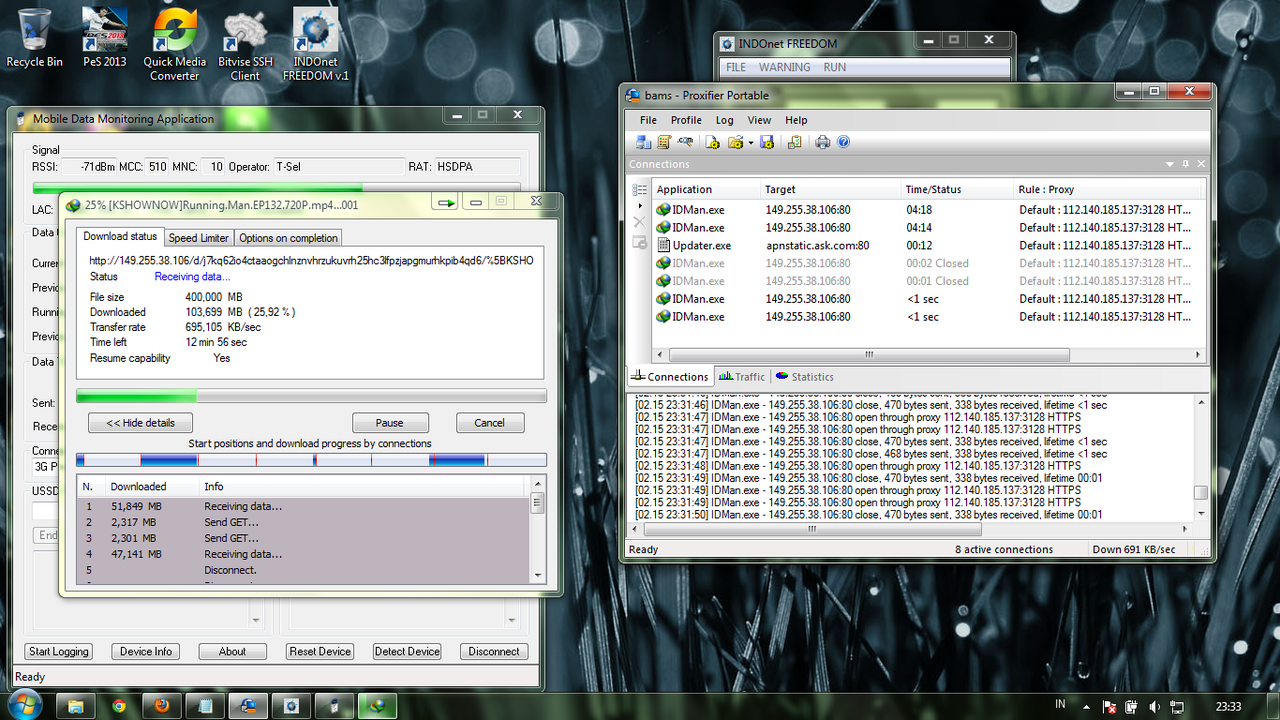The height and width of the screenshot is (720, 1280).
Task: Open the Options on completion tab
Action: (x=288, y=238)
